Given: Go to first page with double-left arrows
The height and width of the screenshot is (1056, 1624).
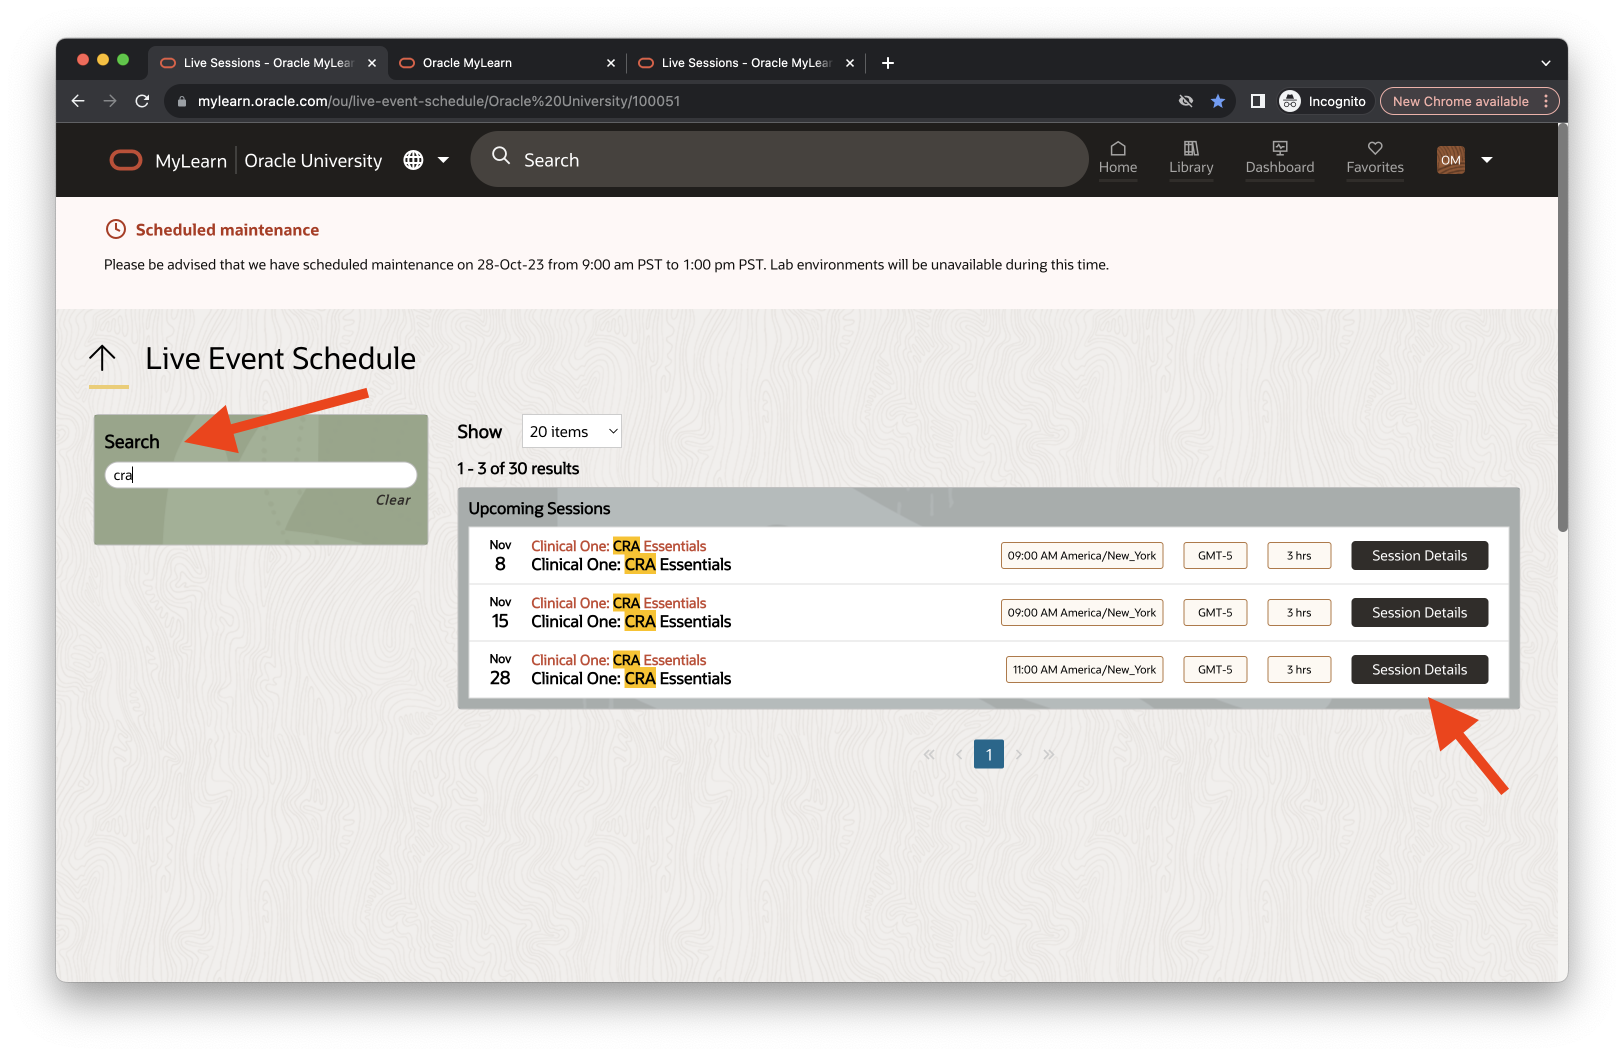Looking at the screenshot, I should pos(929,754).
